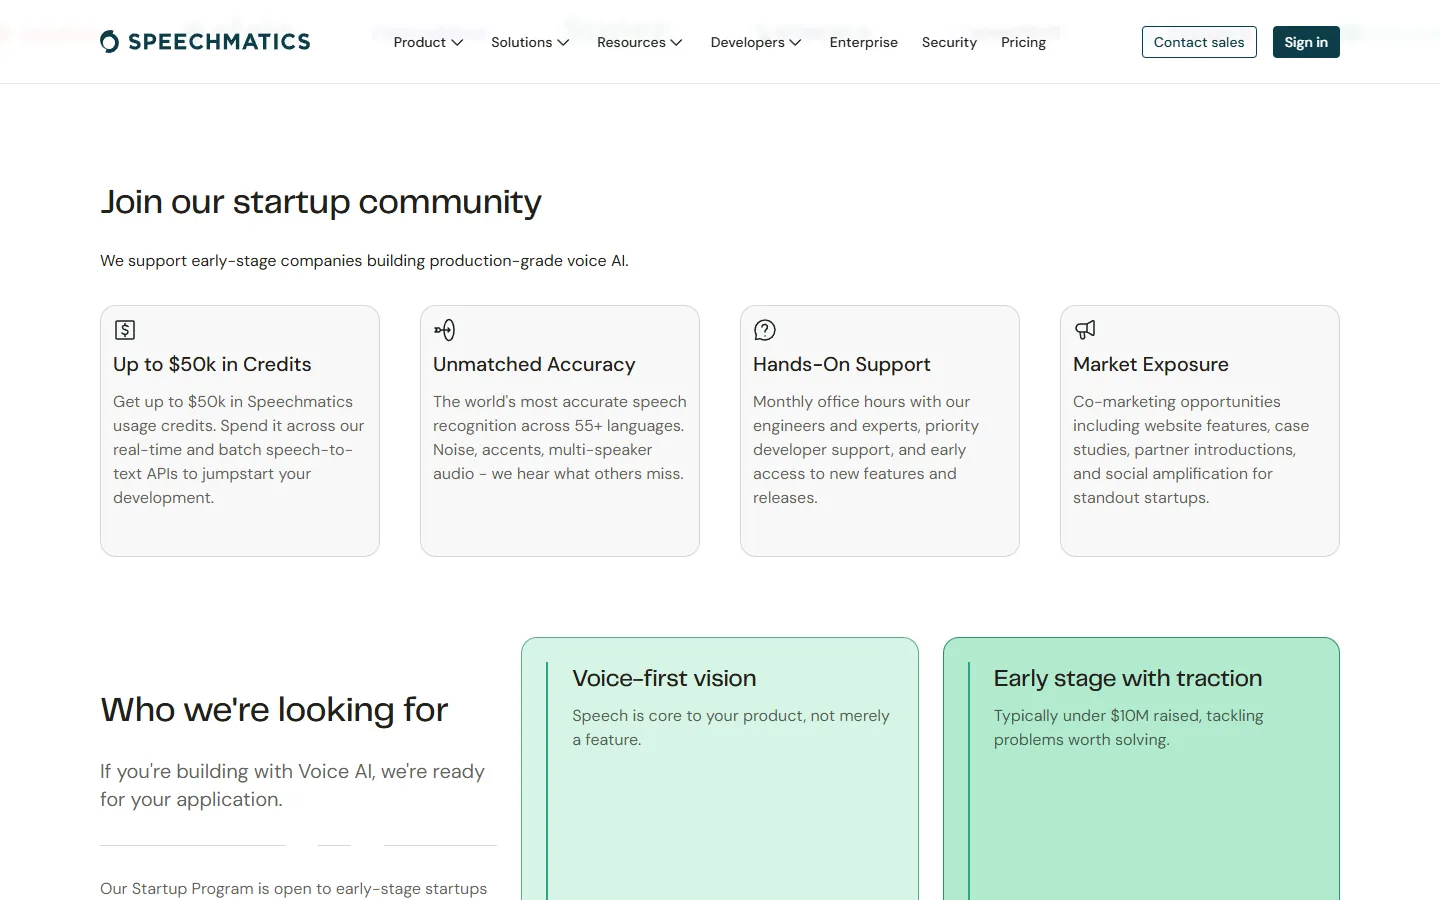Click 'Our Startup Program is open' text

(x=294, y=889)
